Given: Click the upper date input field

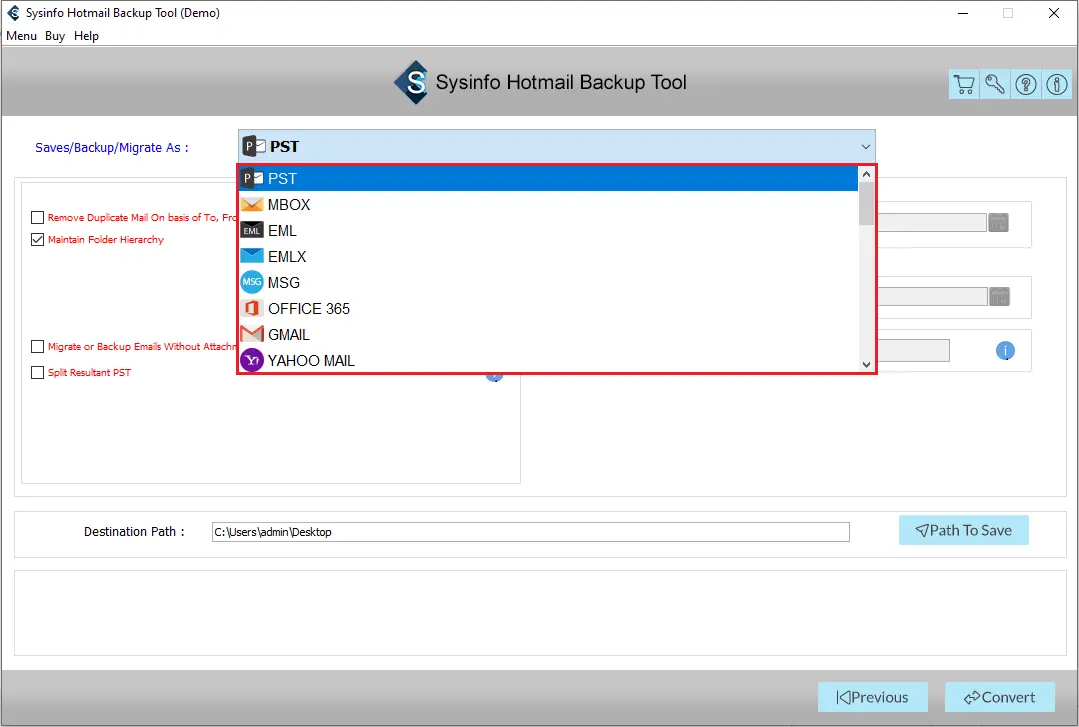Looking at the screenshot, I should click(932, 222).
